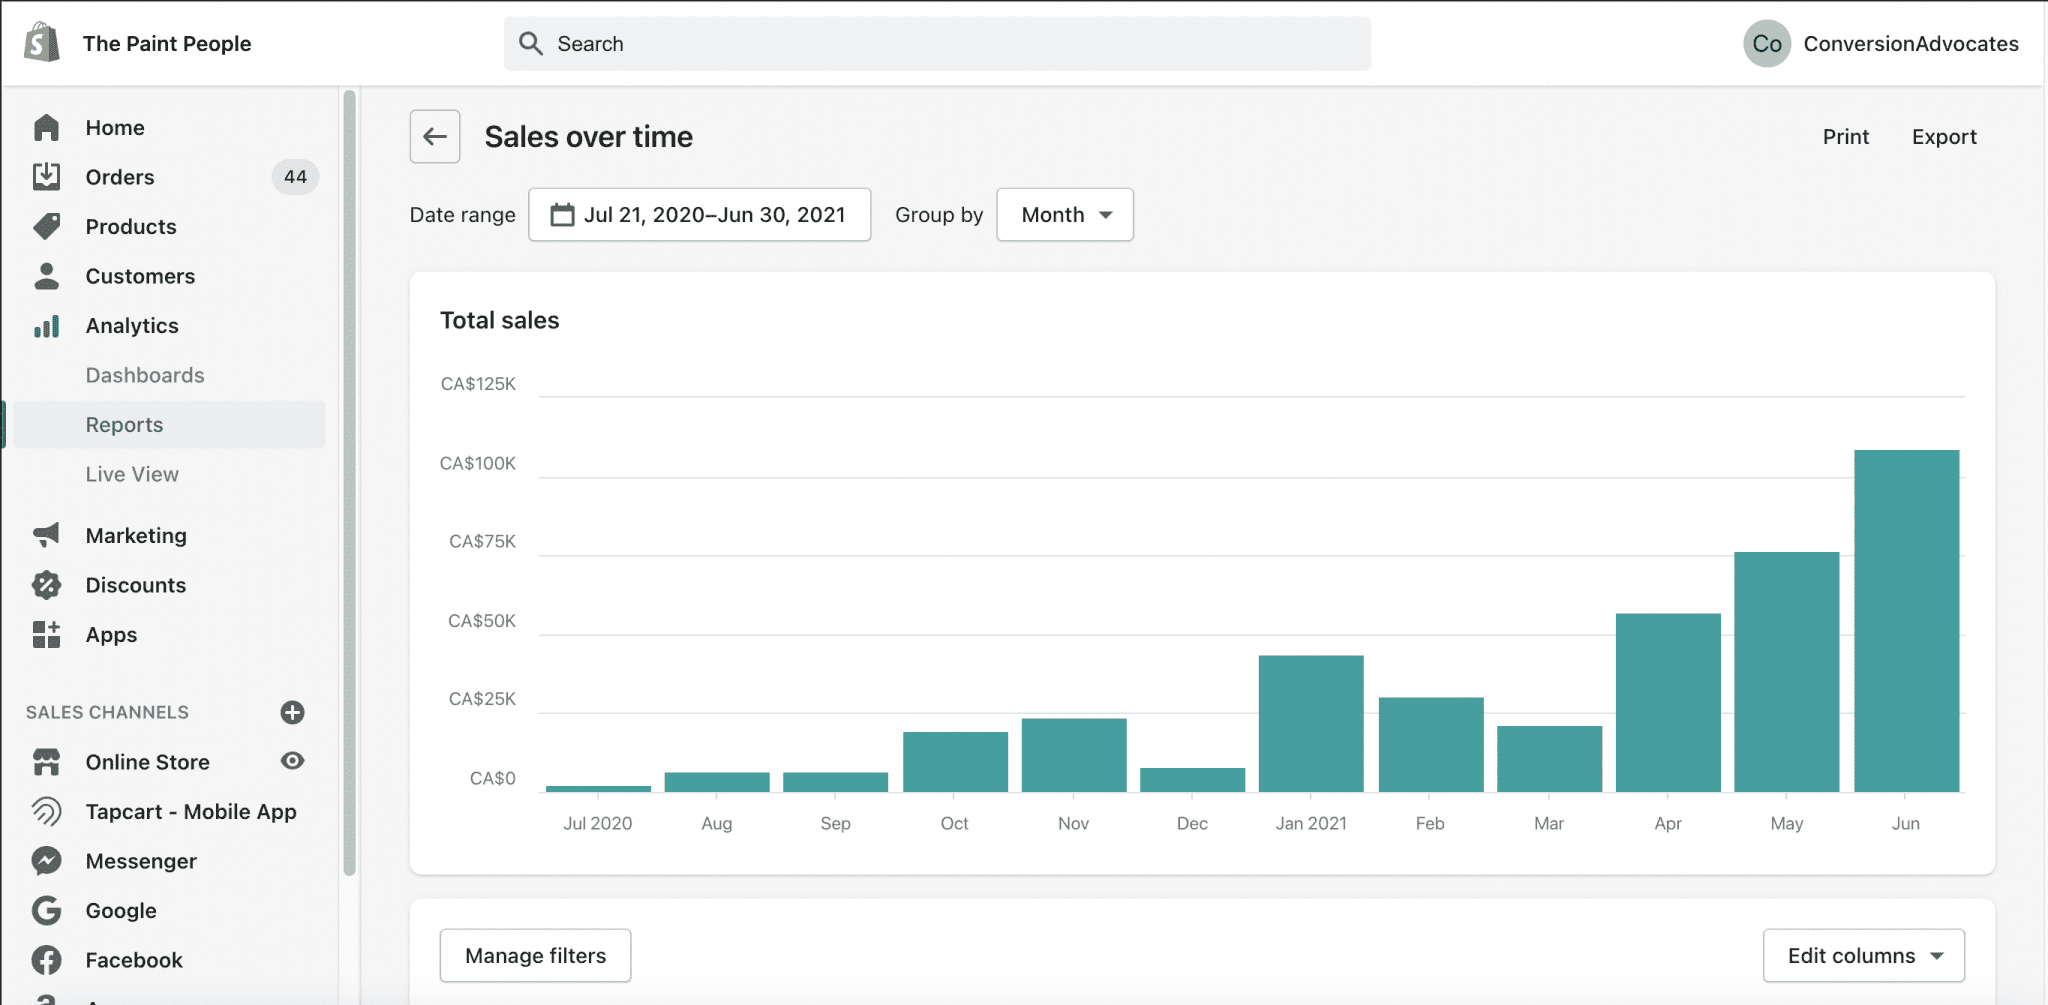Focus the Search input field

click(937, 44)
